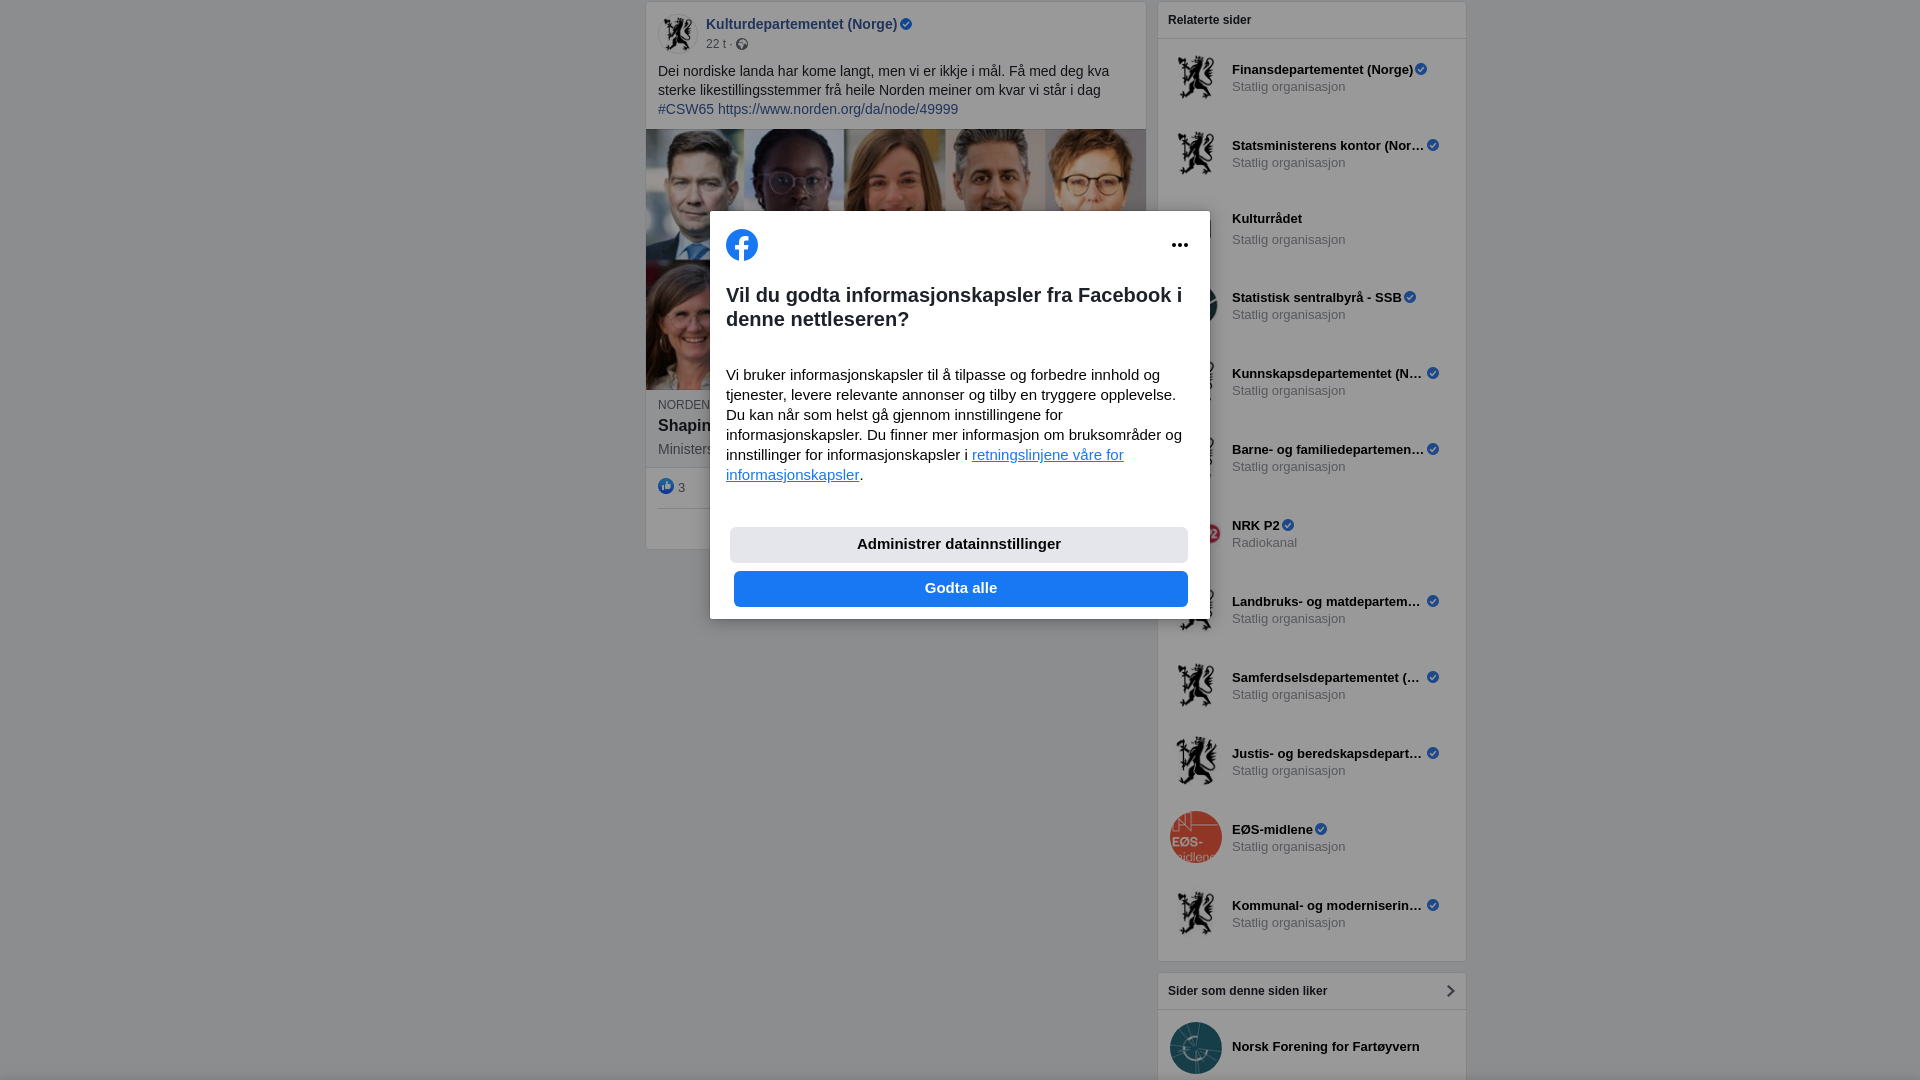Screen dimensions: 1920x1080
Task: Click the verified badge on Justis- og beredskapsdepartementet row
Action: coord(1433,754)
